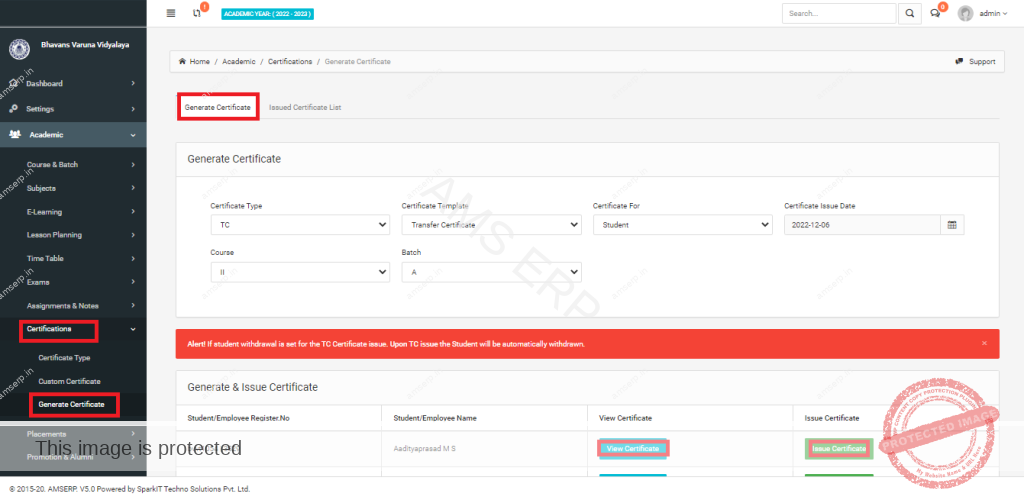Switch to Issued Certificate List tab
The height and width of the screenshot is (500, 1024).
point(305,107)
